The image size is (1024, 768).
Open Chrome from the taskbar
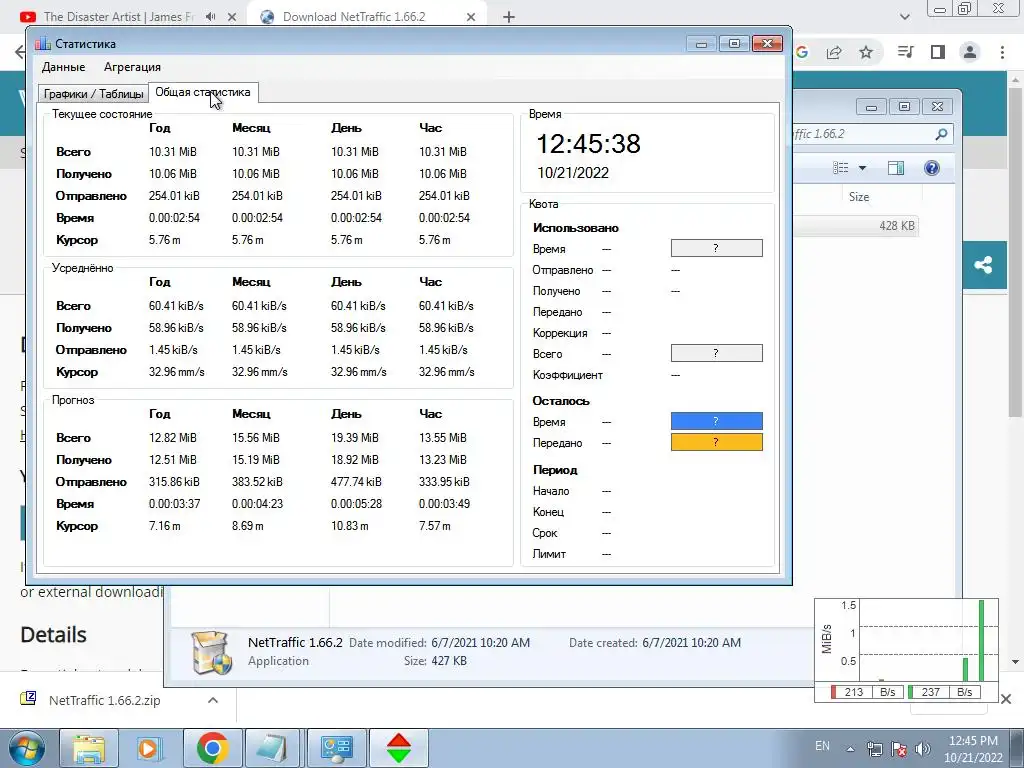point(212,748)
